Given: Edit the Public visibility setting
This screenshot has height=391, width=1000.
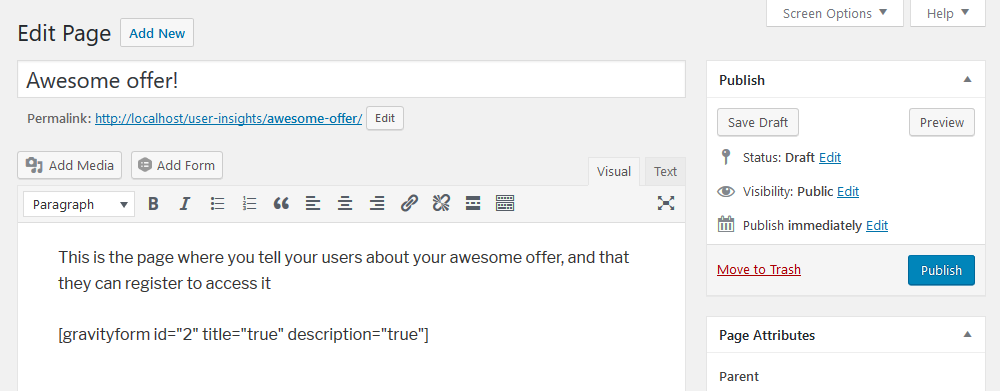Looking at the screenshot, I should pyautogui.click(x=848, y=191).
